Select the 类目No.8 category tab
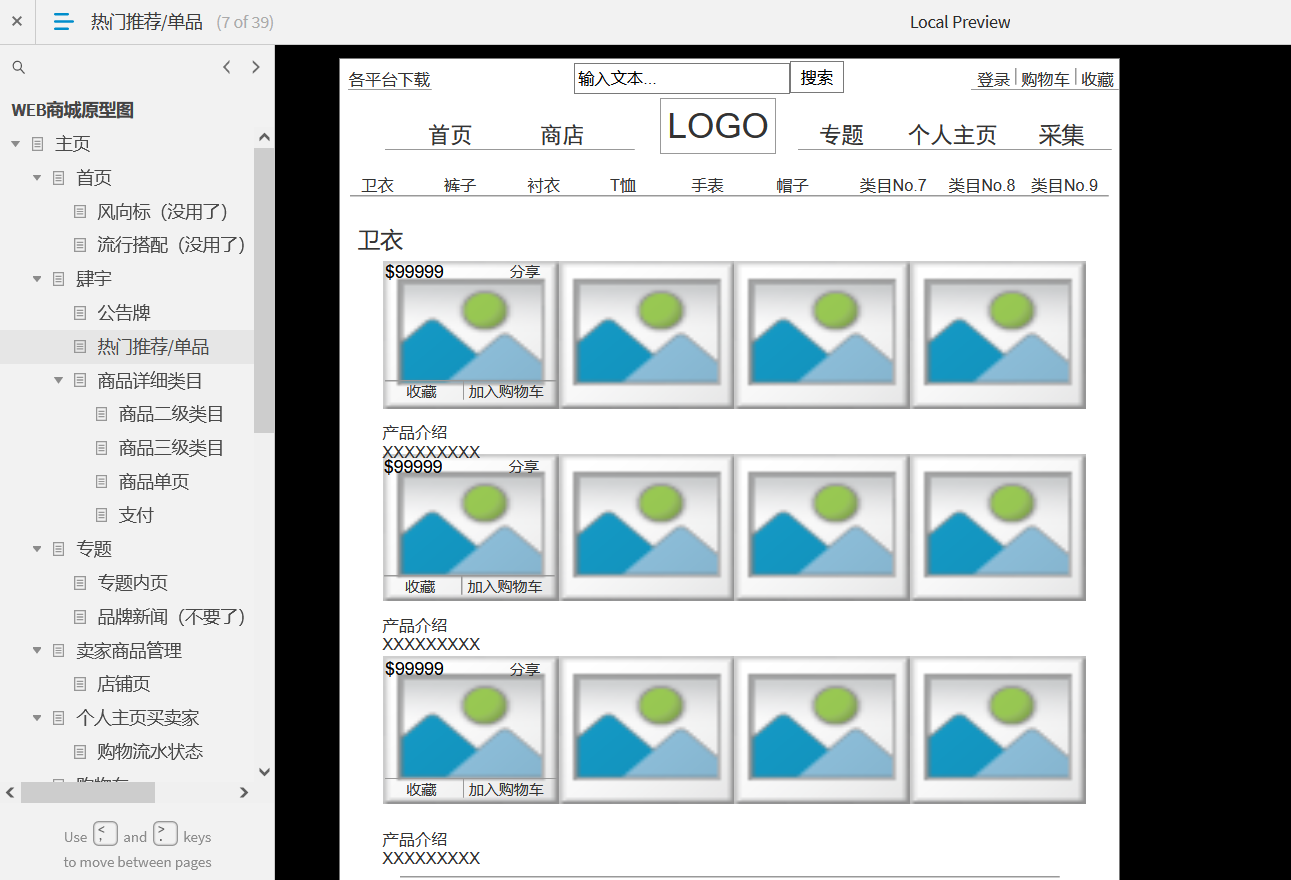1291x880 pixels. (x=982, y=185)
